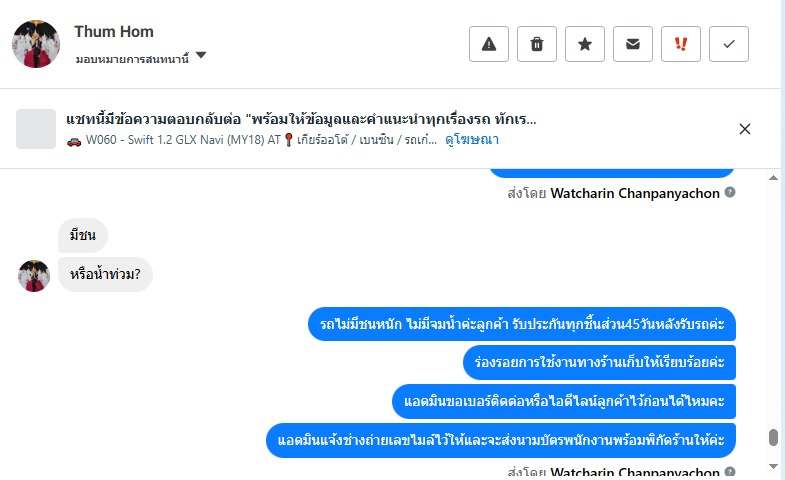Click the chat scrollbar thumb
Image resolution: width=785 pixels, height=480 pixels.
point(772,438)
